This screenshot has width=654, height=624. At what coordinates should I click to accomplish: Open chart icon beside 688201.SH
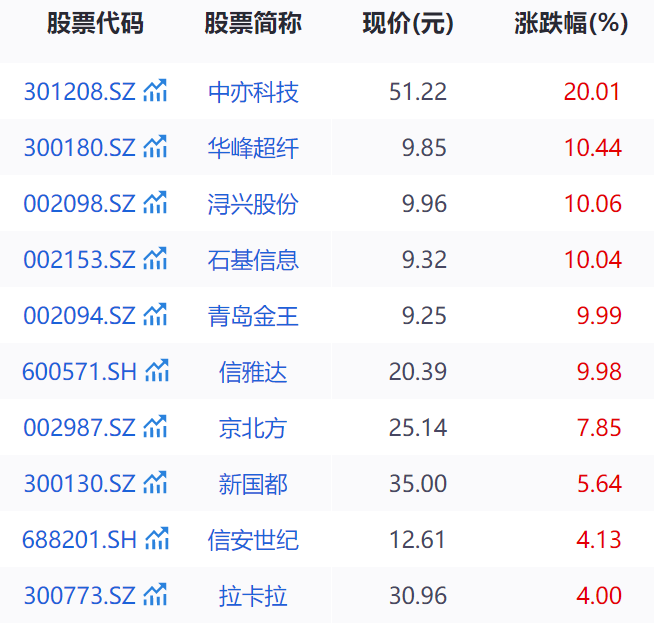click(157, 538)
